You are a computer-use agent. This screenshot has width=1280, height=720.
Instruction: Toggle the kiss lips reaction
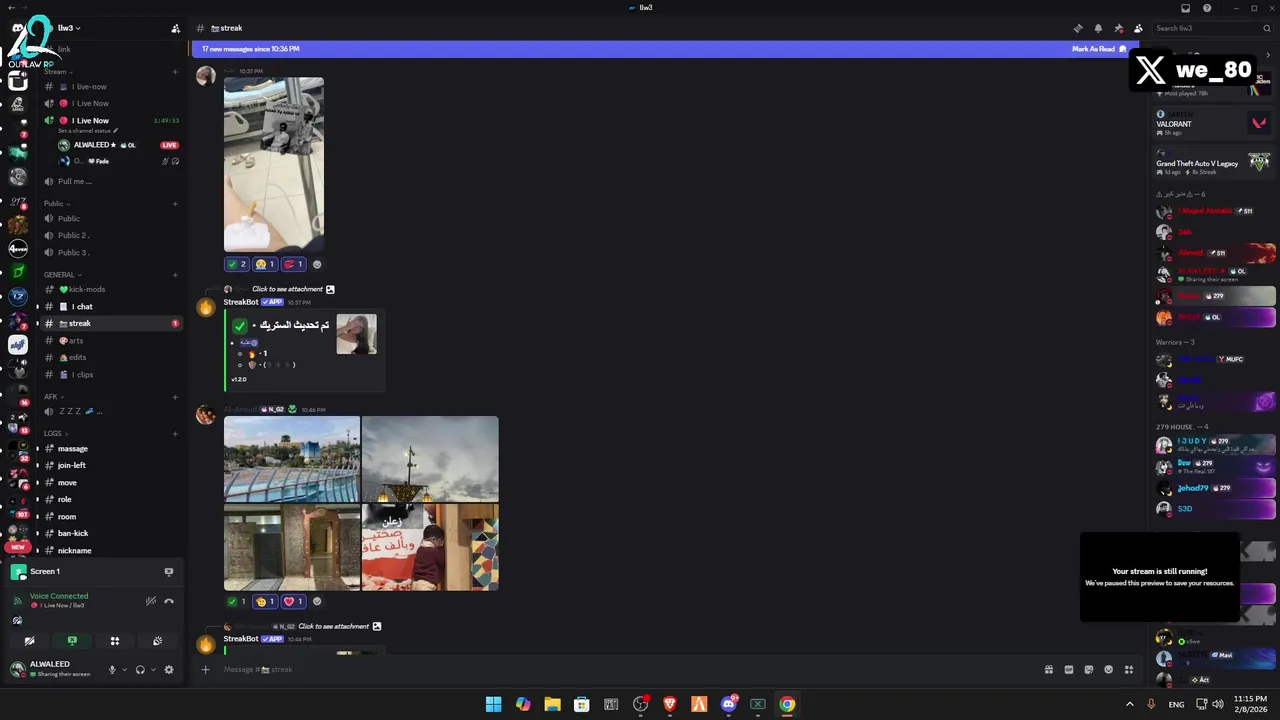294,264
